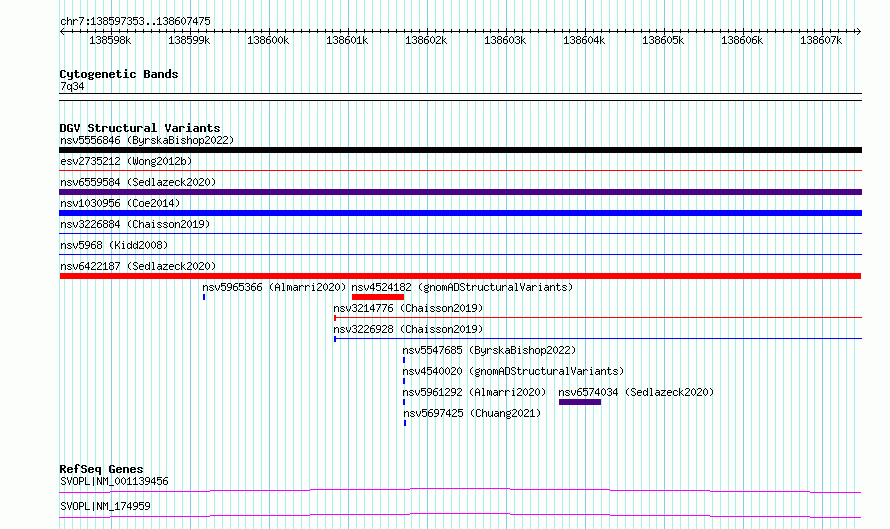Click the black nsv5556846 variant bar

[x=460, y=150]
